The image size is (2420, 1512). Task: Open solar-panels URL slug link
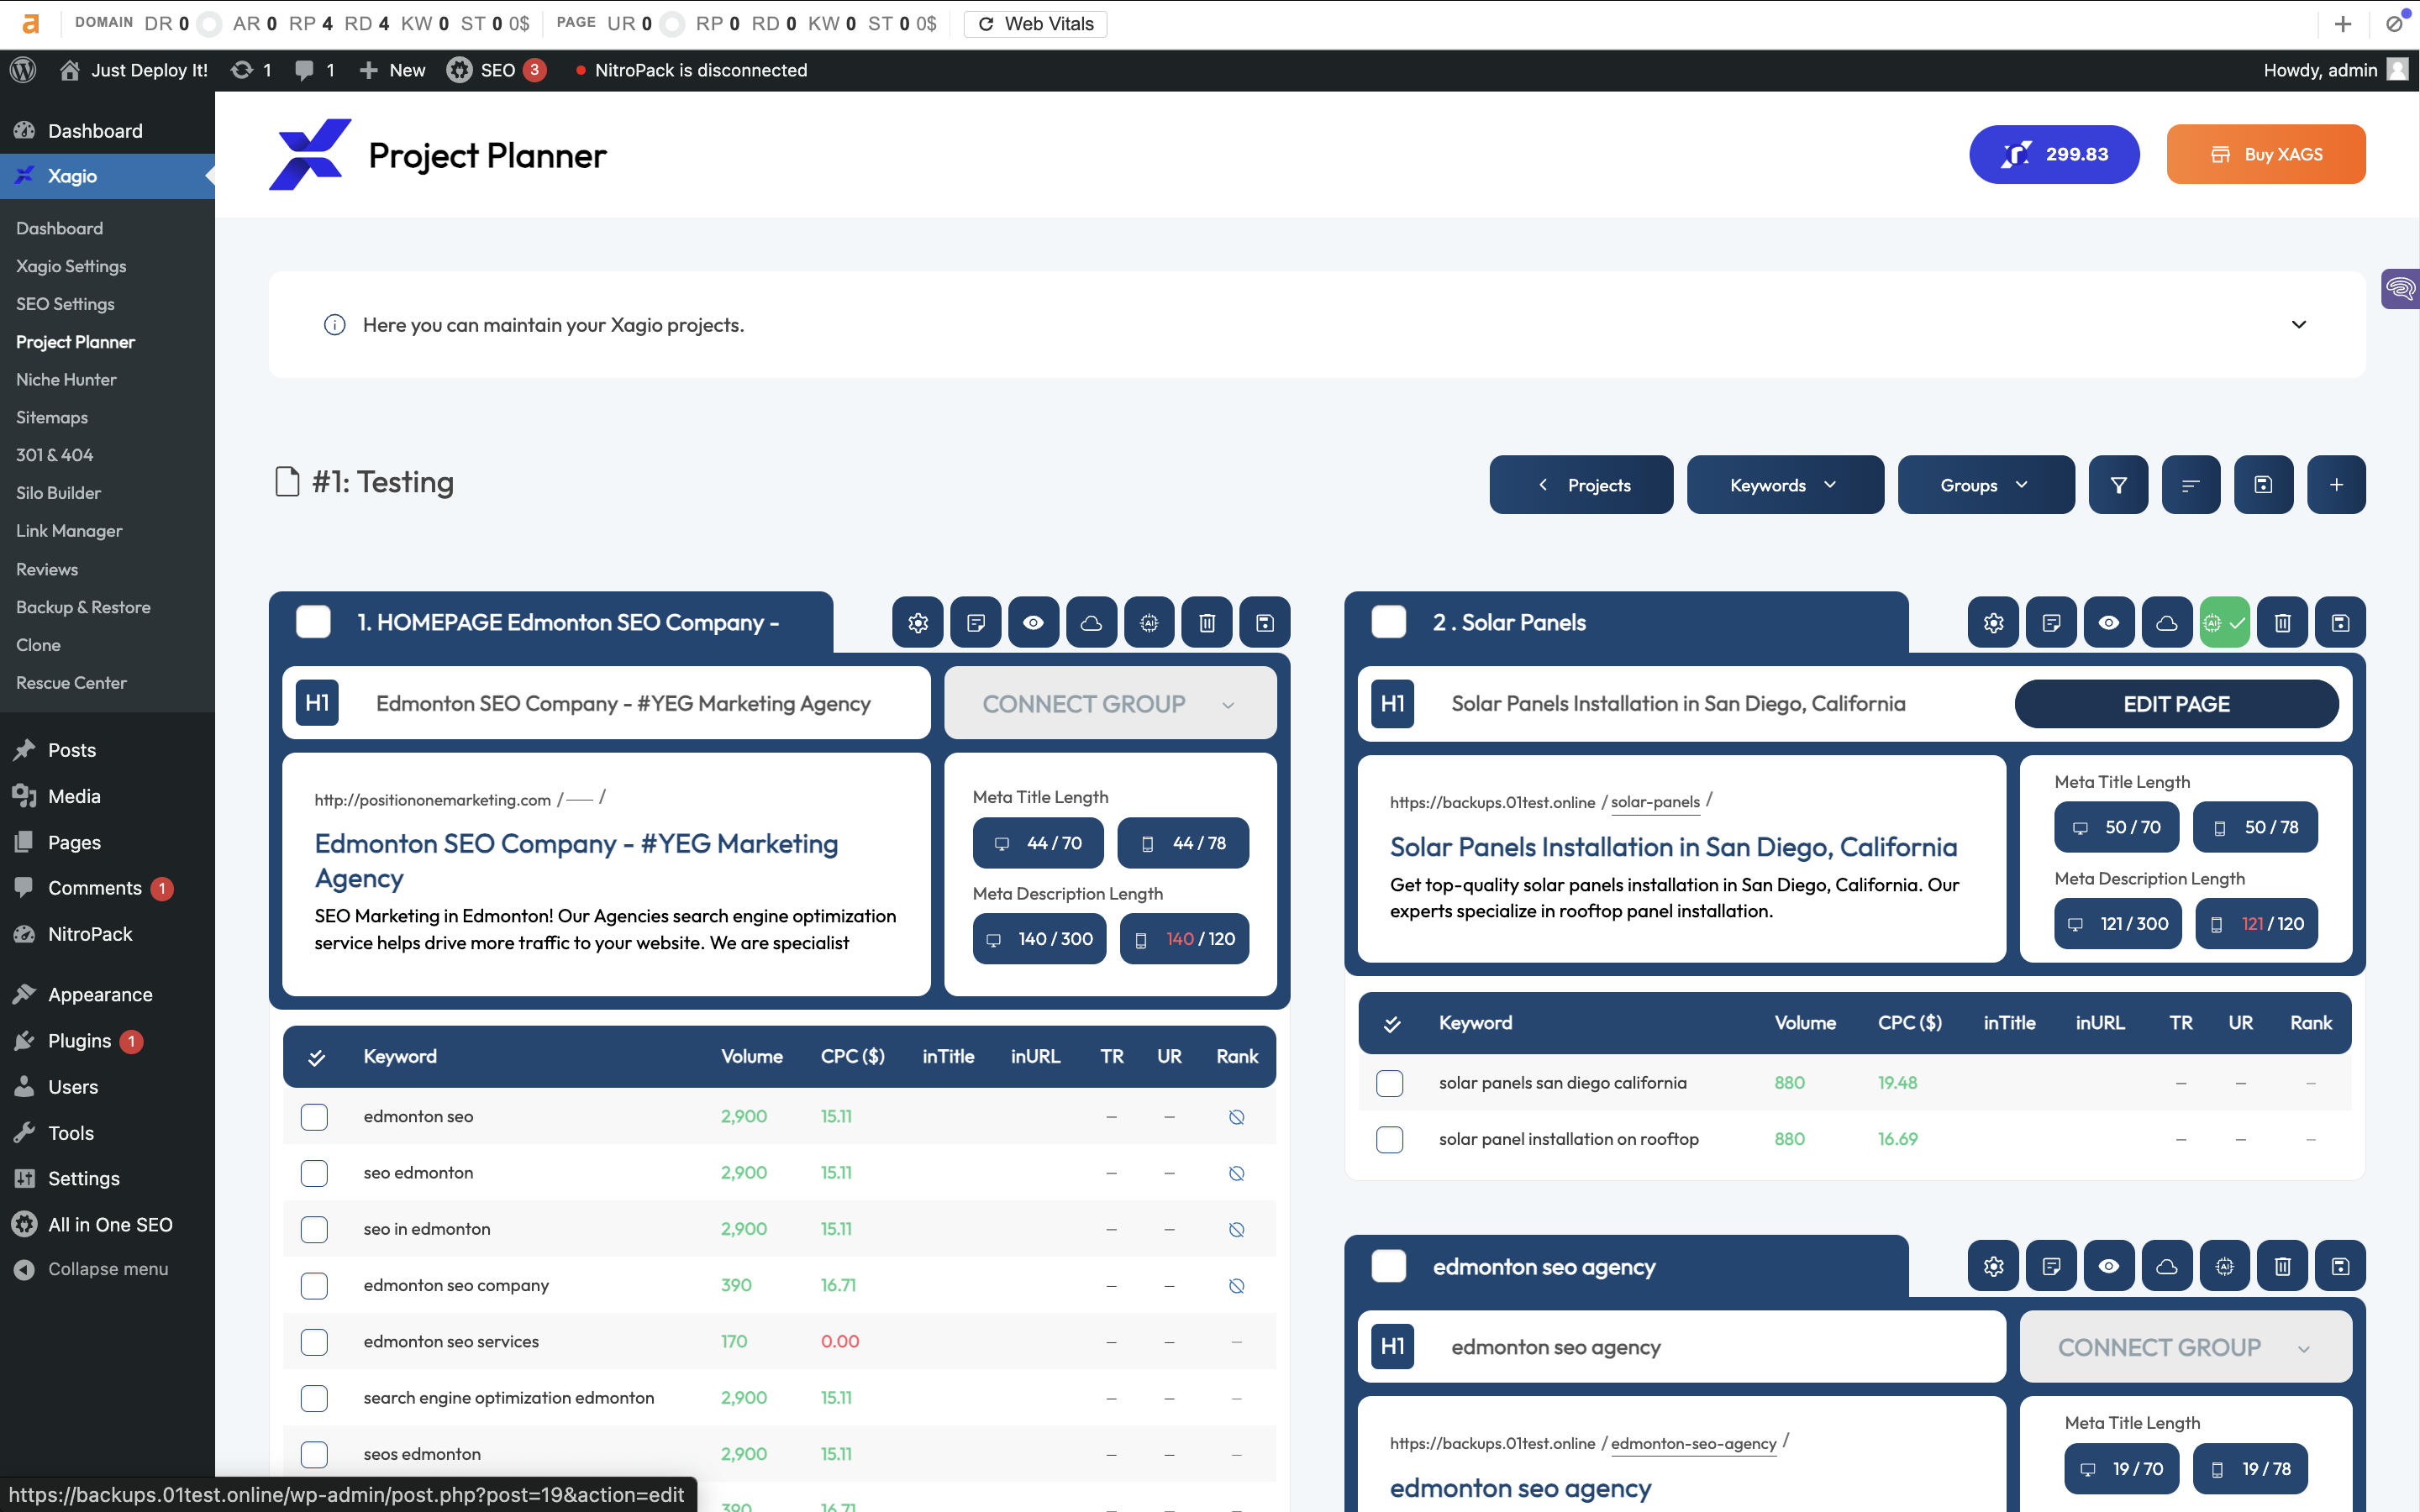[x=1655, y=802]
